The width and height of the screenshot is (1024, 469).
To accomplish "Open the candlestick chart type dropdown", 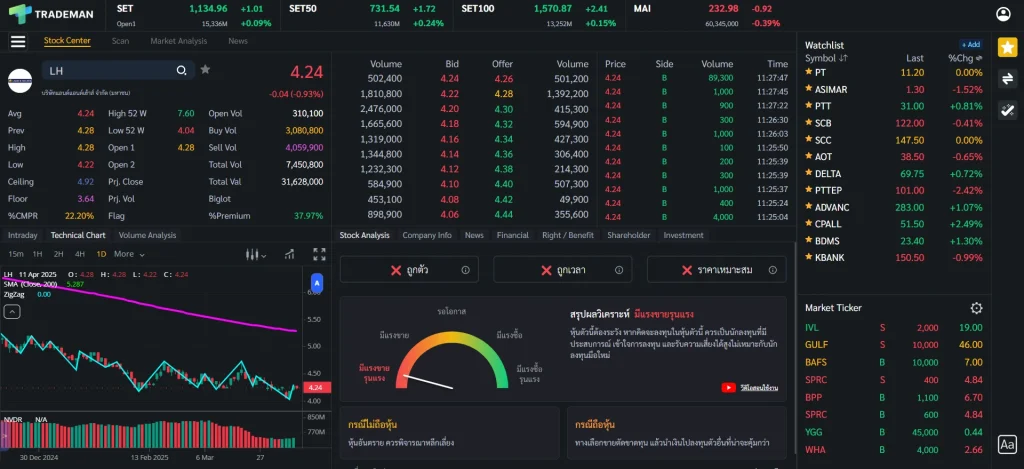I will coord(257,254).
